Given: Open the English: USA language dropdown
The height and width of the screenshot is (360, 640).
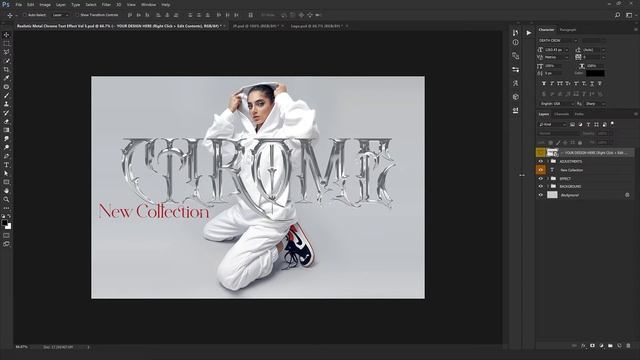Looking at the screenshot, I should pyautogui.click(x=556, y=104).
